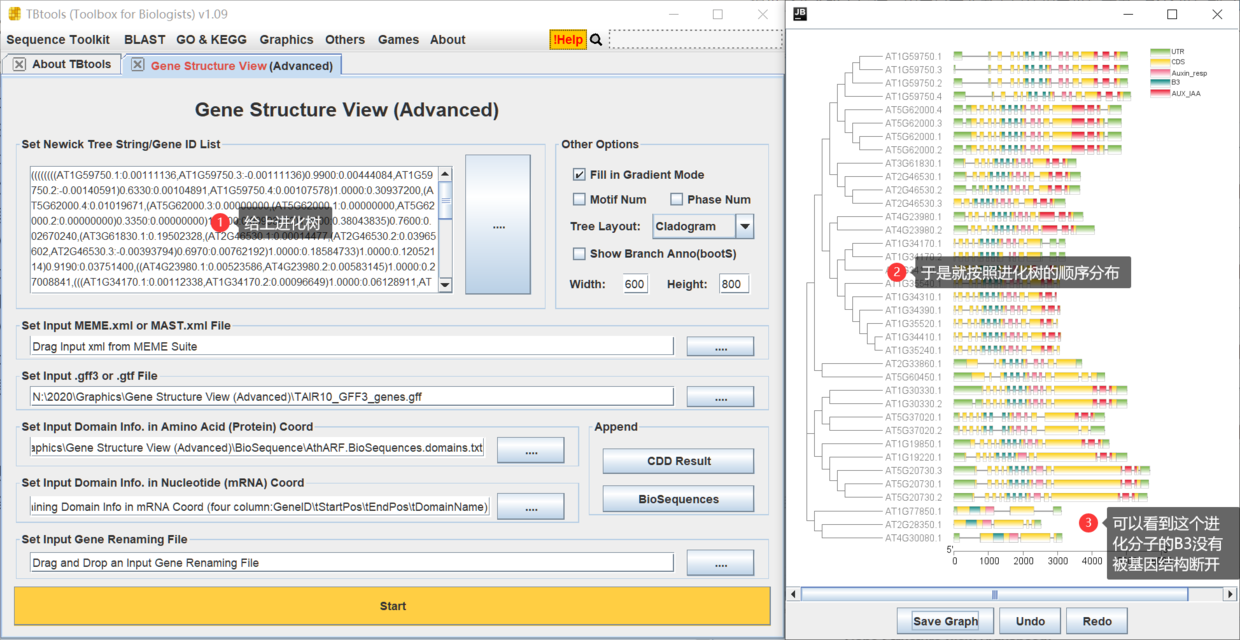Click the BioSequences append button
1240x640 pixels.
pos(678,499)
